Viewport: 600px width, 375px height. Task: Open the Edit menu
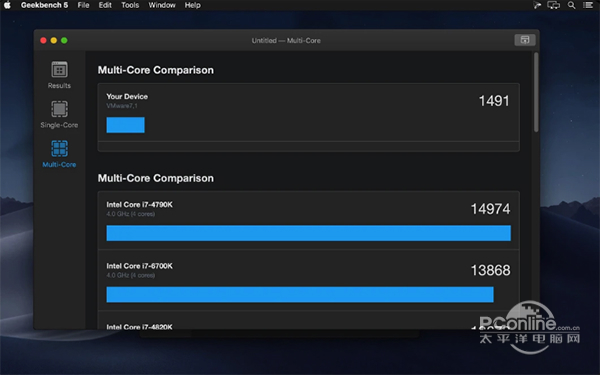(105, 5)
